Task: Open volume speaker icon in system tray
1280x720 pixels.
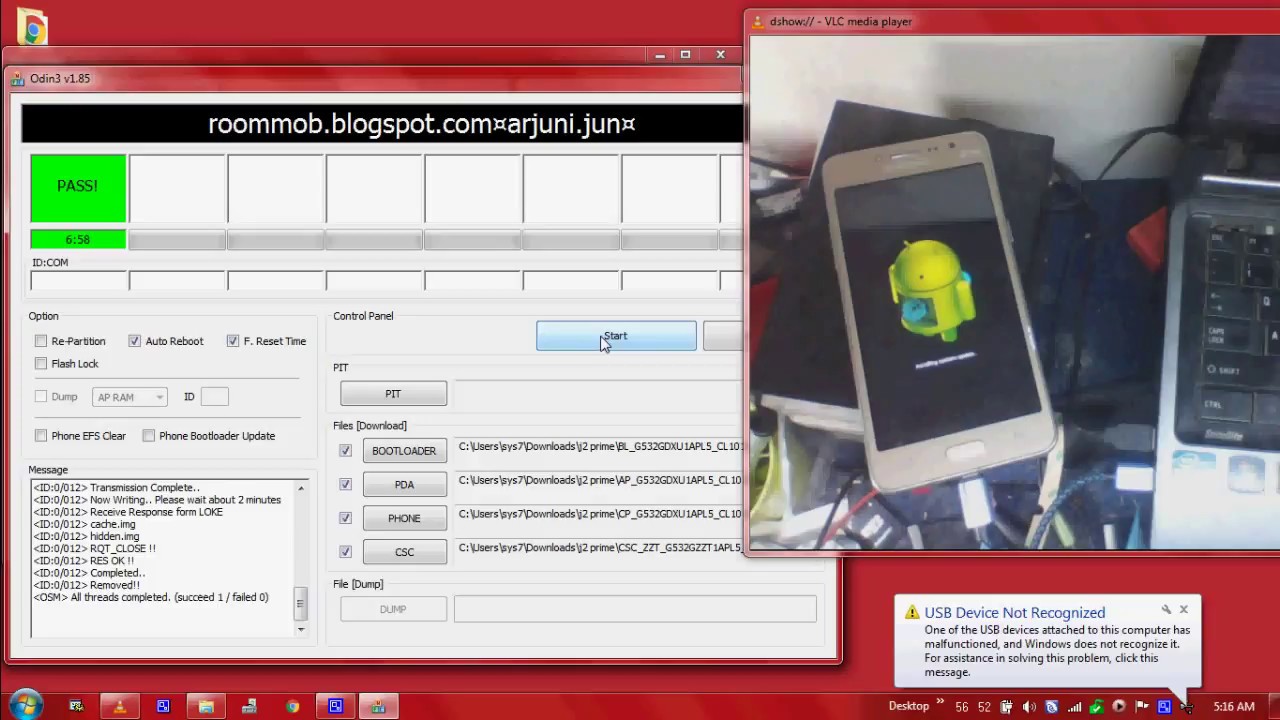Action: click(1031, 707)
